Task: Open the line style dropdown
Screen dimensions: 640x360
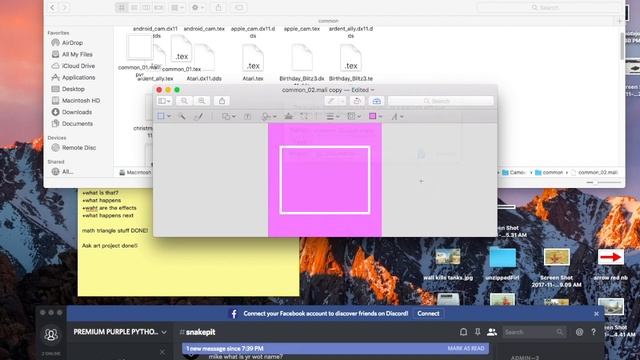Action: pos(333,116)
